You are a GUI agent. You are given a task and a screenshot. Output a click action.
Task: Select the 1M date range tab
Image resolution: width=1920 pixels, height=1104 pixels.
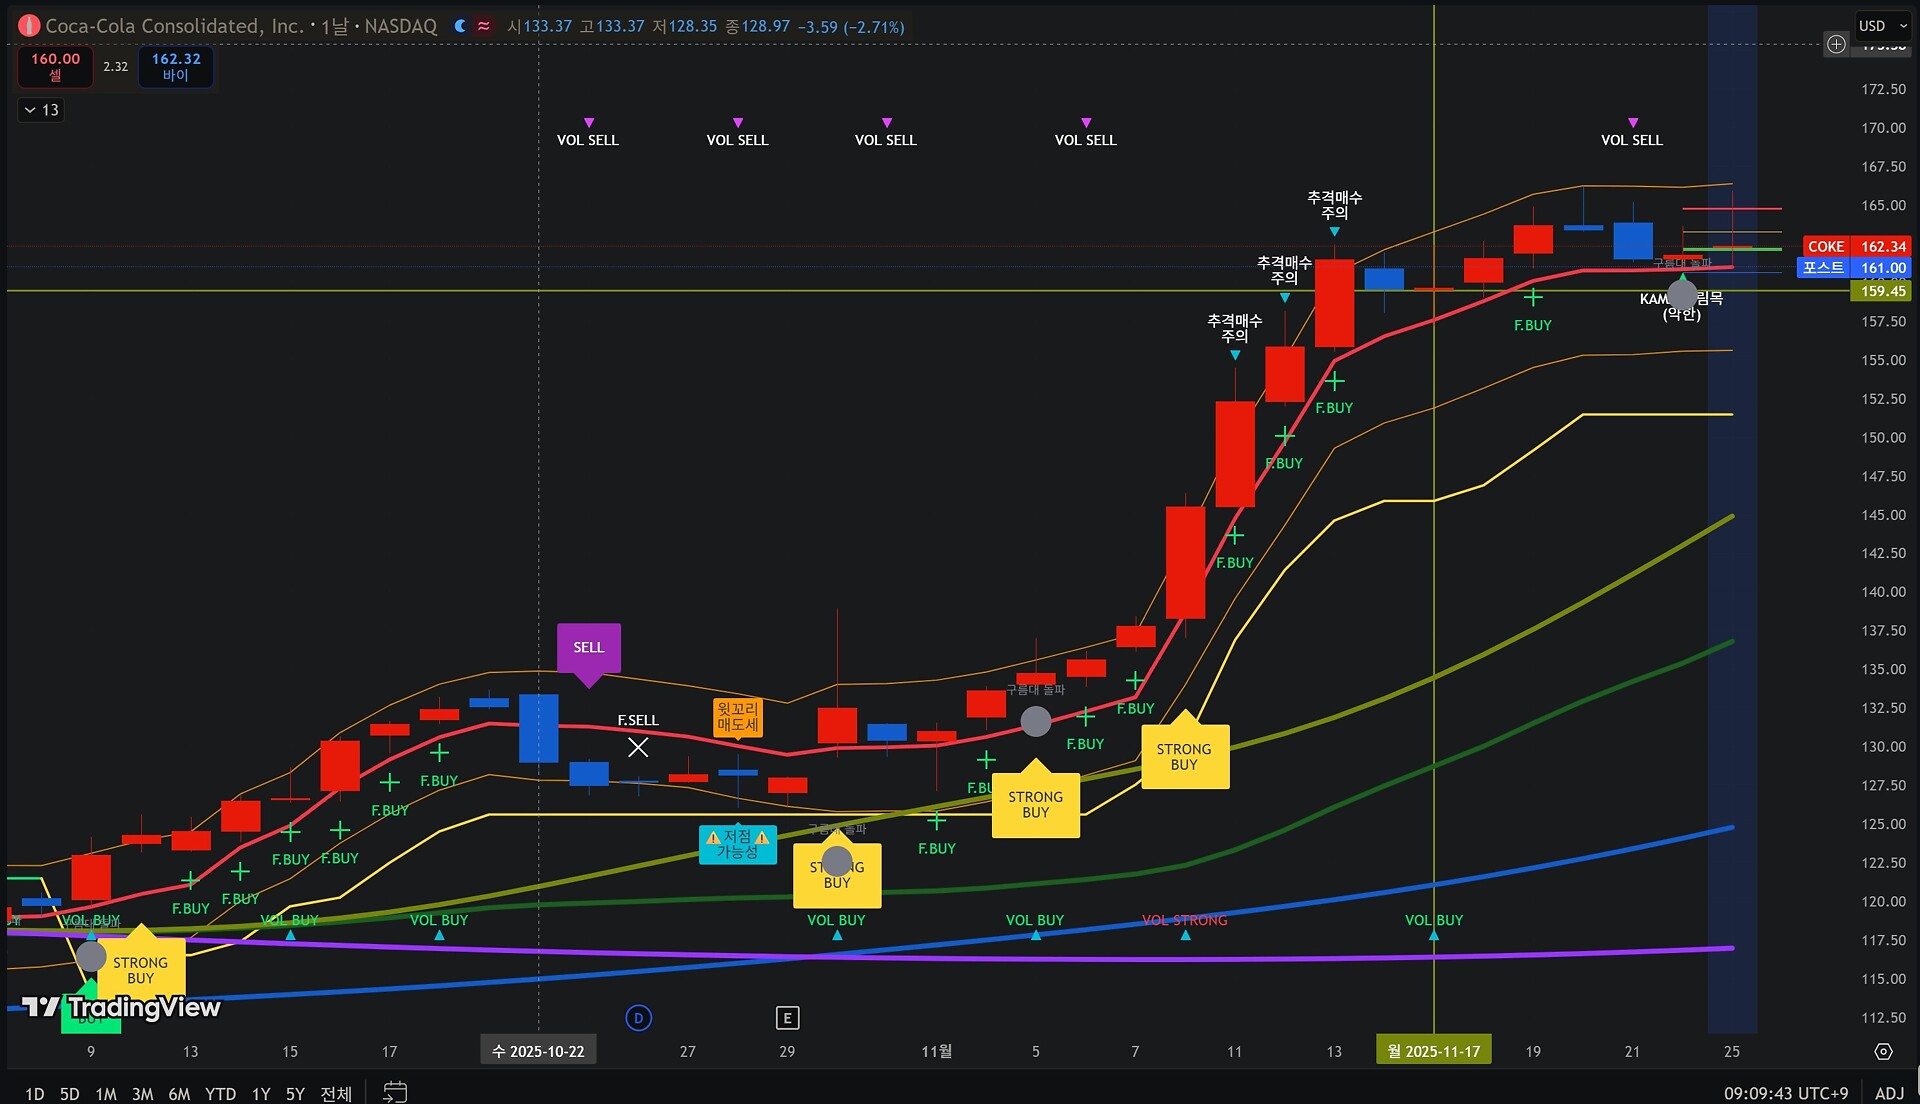(106, 1093)
